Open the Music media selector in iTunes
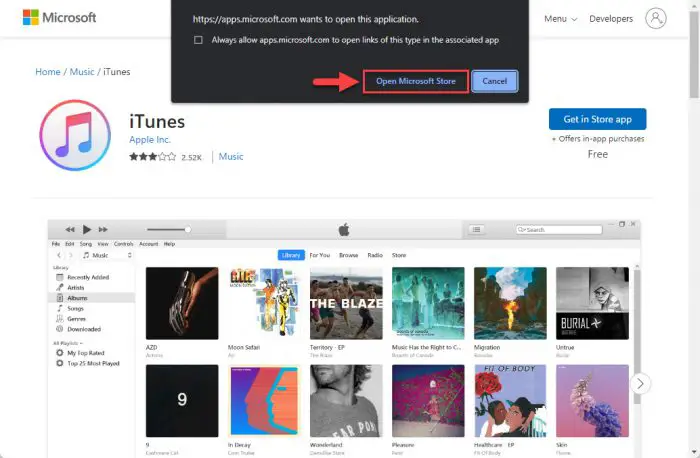 tap(108, 255)
